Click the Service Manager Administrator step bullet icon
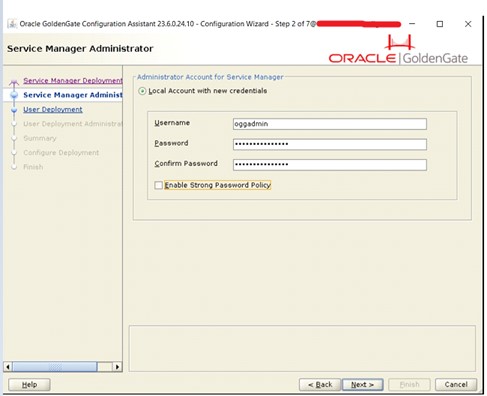The image size is (487, 396). click(14, 95)
